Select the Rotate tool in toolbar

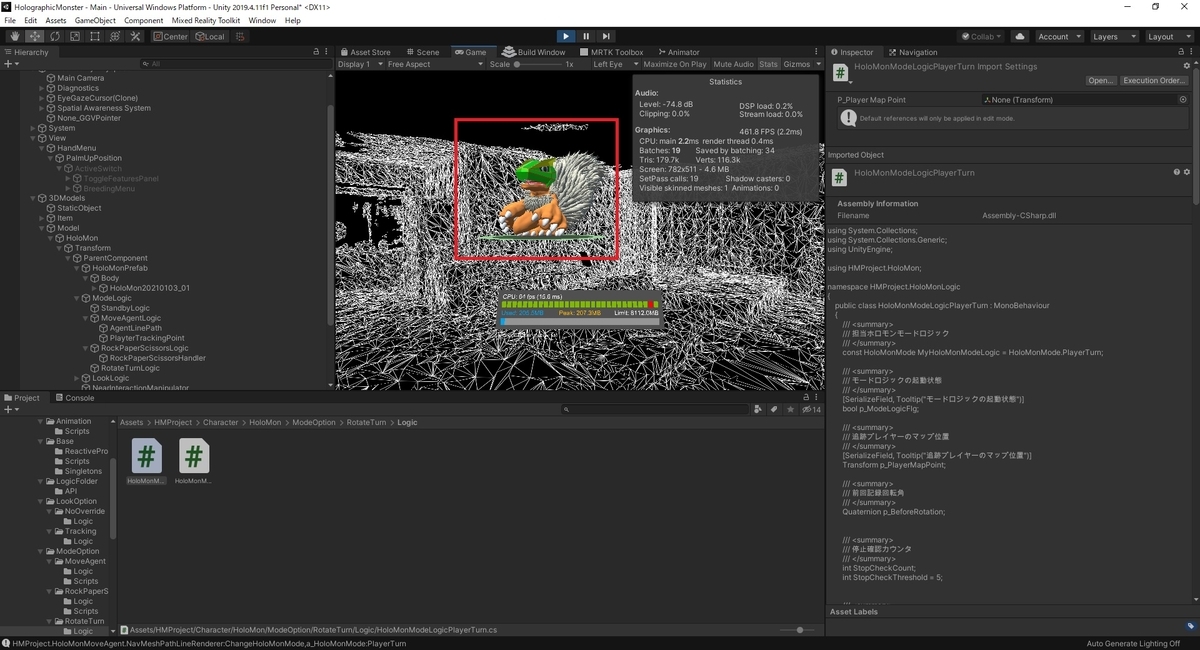click(54, 36)
